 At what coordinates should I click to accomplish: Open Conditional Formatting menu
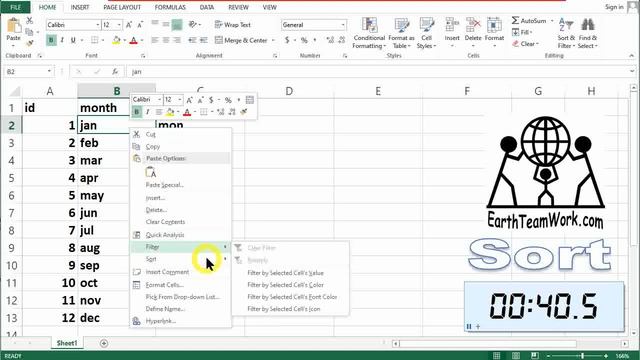369,33
